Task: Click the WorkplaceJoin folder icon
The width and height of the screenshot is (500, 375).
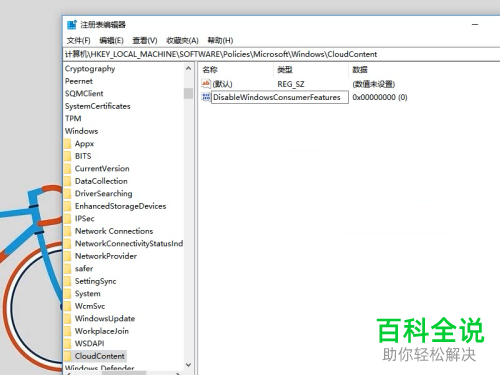Action: [68, 331]
